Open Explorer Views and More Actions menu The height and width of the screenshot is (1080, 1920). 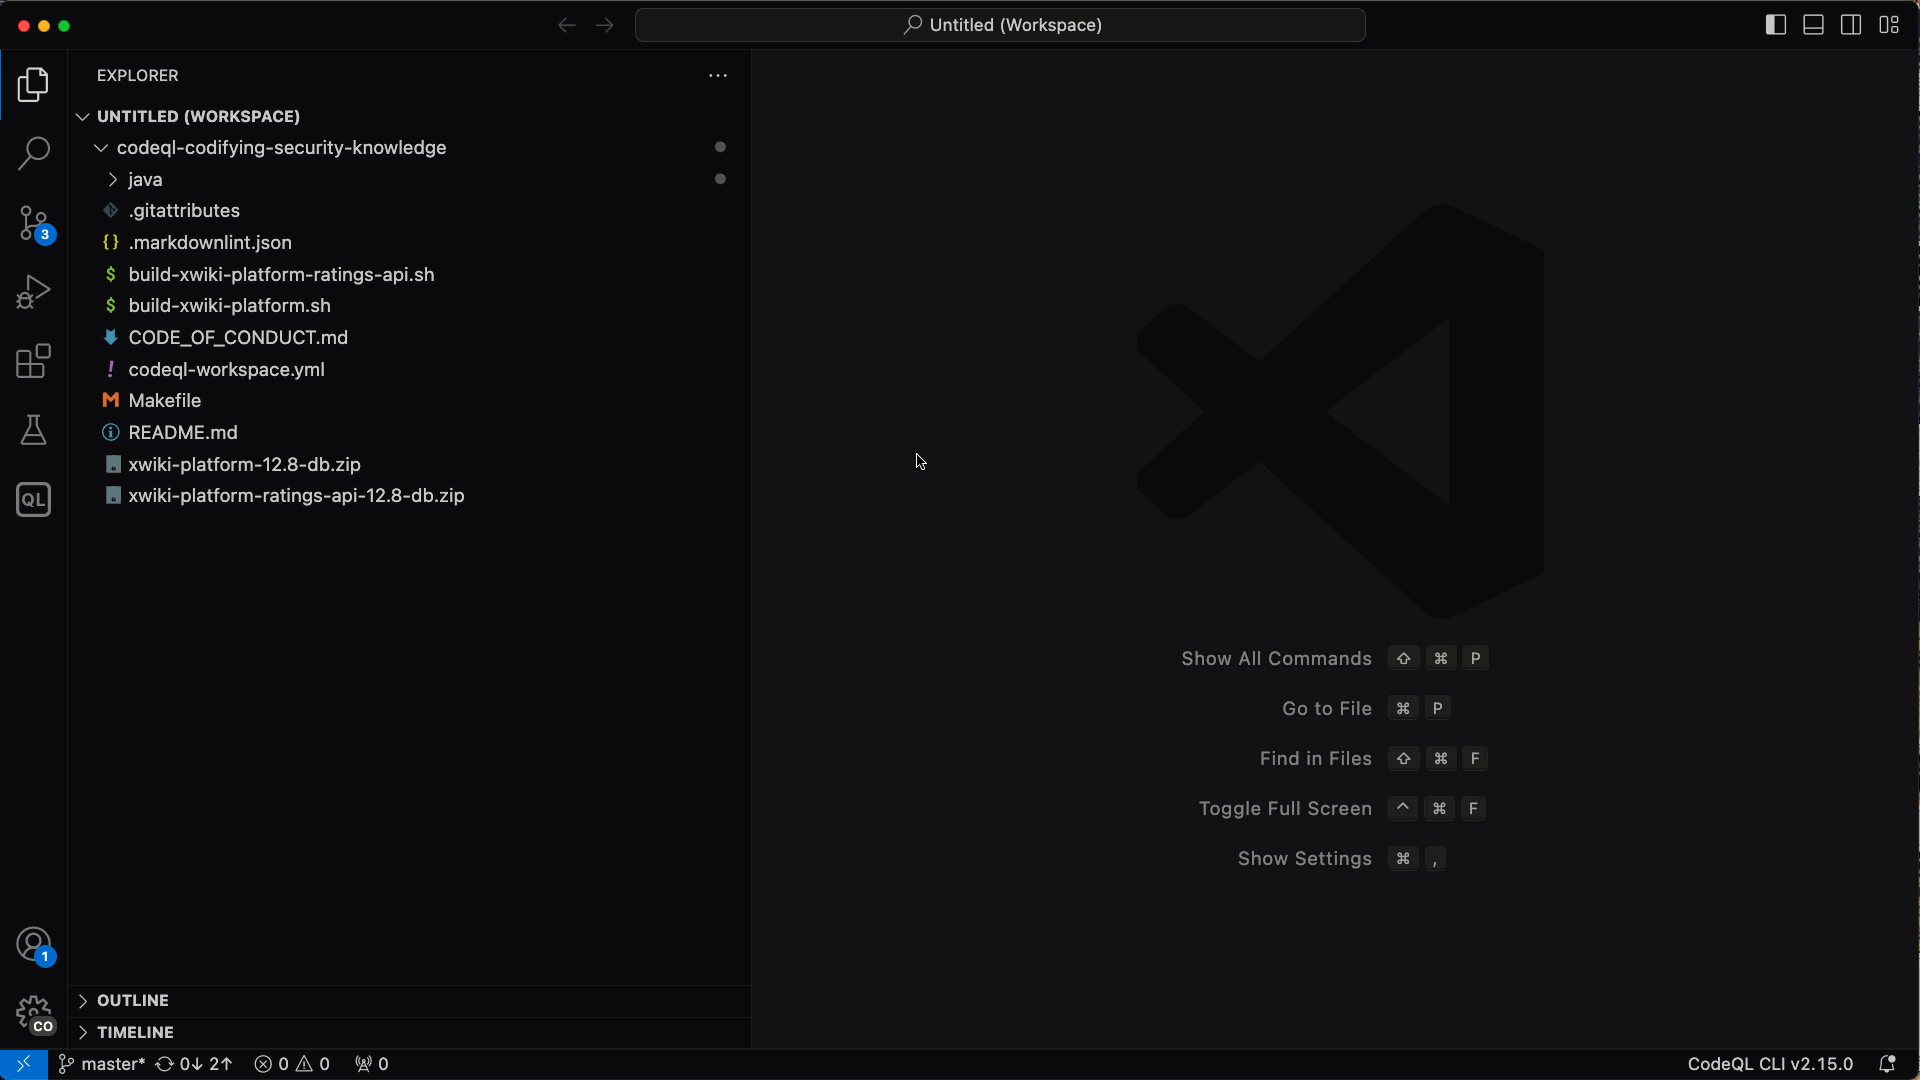718,76
